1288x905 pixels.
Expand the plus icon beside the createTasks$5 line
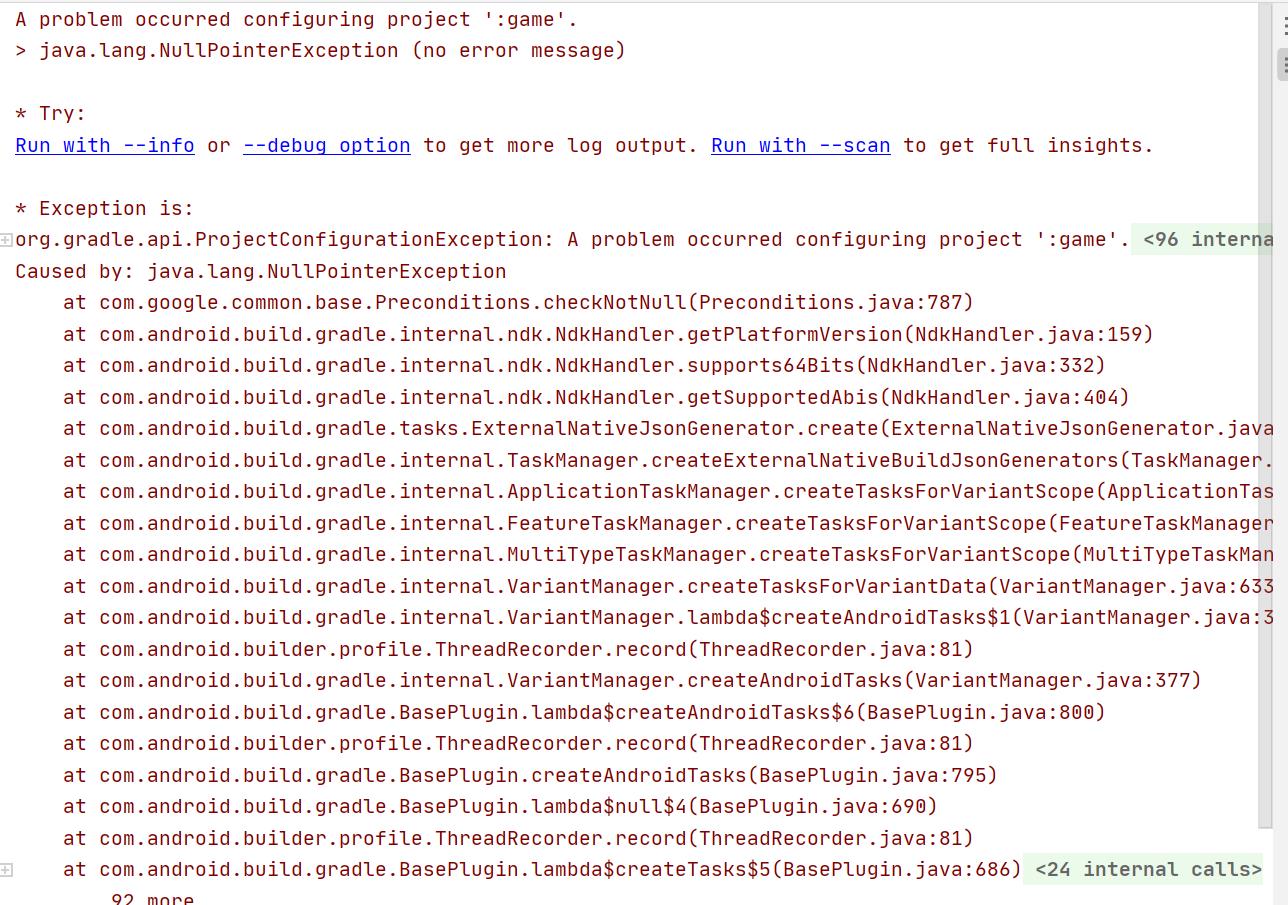6,870
